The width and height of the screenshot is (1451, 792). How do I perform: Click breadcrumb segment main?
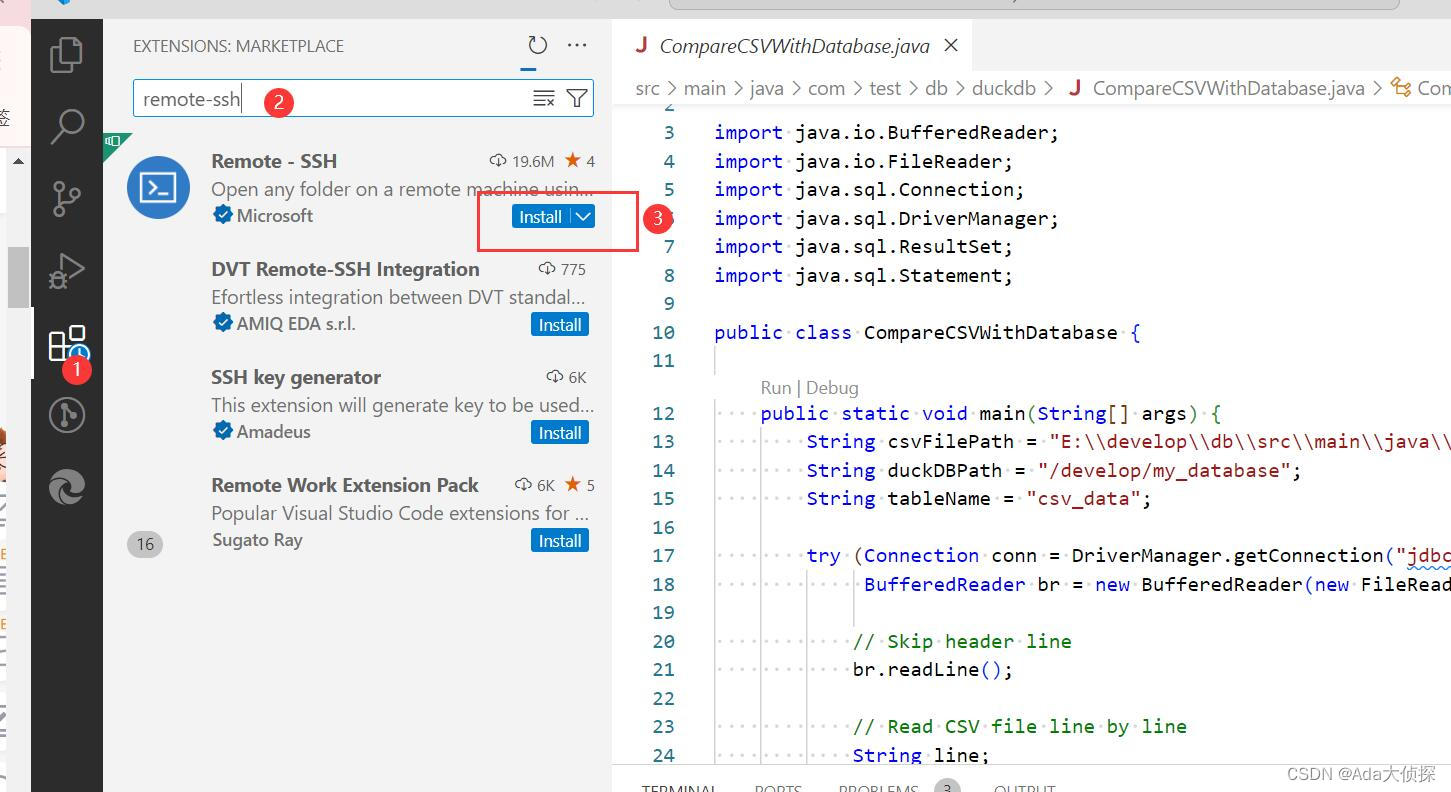(704, 88)
